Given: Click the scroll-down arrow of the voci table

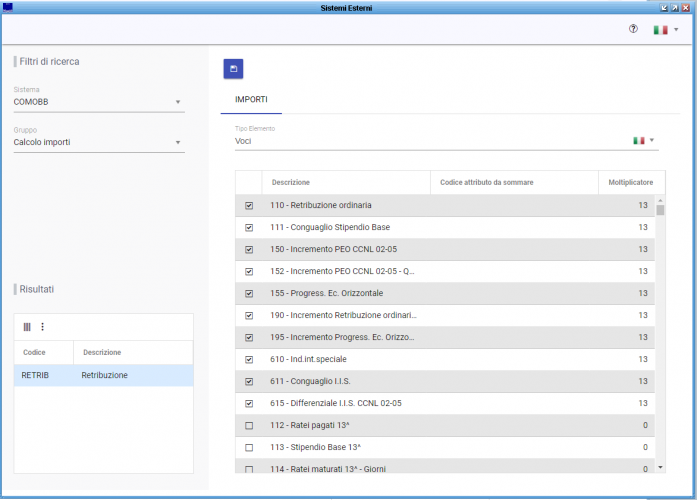Looking at the screenshot, I should tap(660, 467).
